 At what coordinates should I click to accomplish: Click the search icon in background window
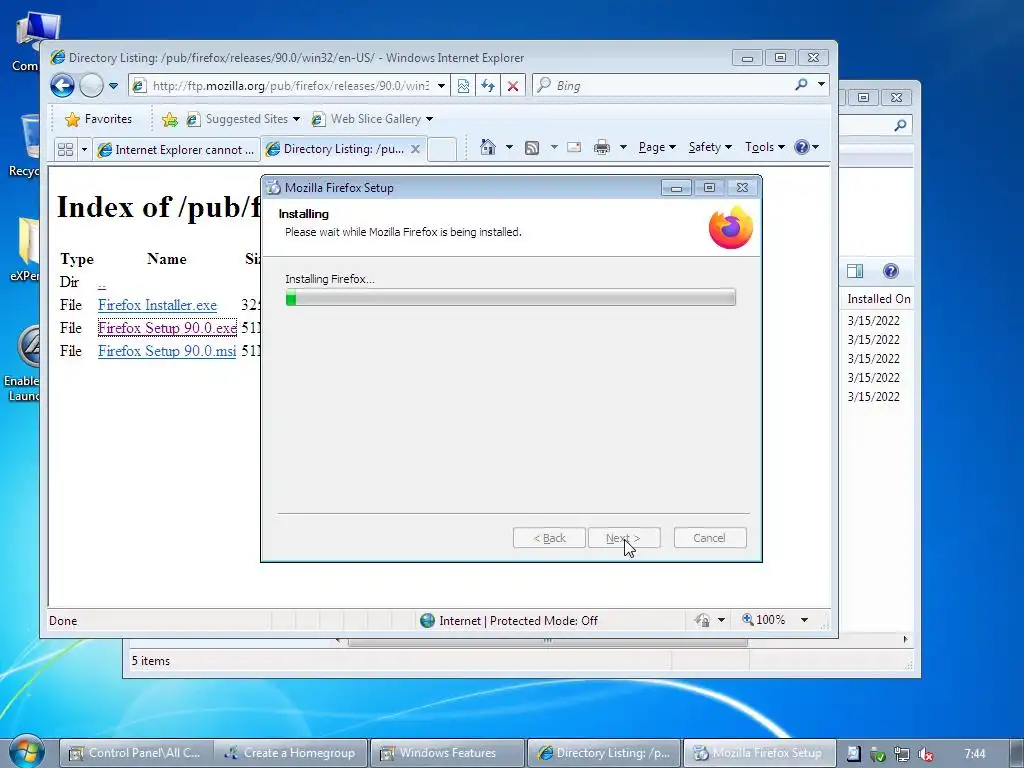[901, 125]
